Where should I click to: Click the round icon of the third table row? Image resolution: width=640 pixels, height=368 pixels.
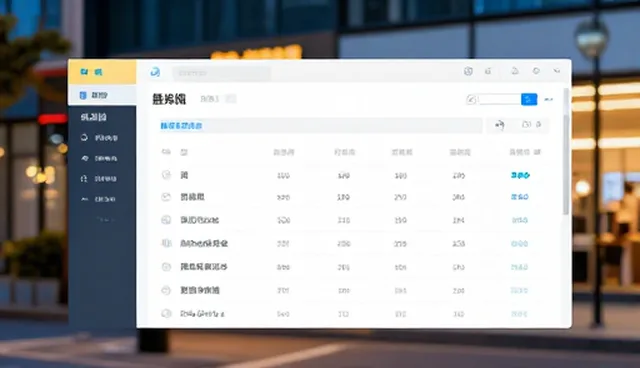pyautogui.click(x=166, y=220)
